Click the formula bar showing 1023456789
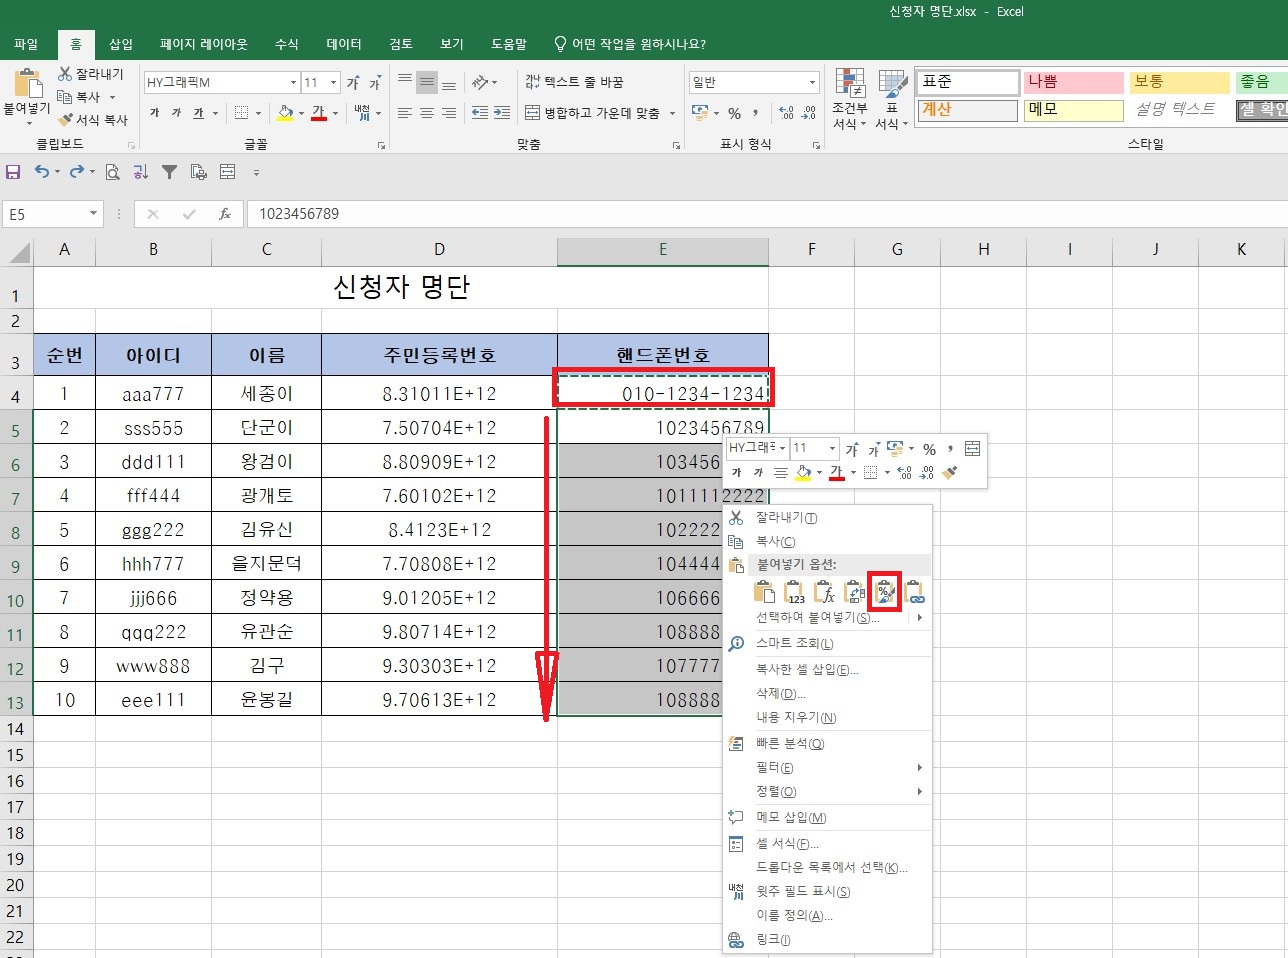1288x958 pixels. (767, 214)
